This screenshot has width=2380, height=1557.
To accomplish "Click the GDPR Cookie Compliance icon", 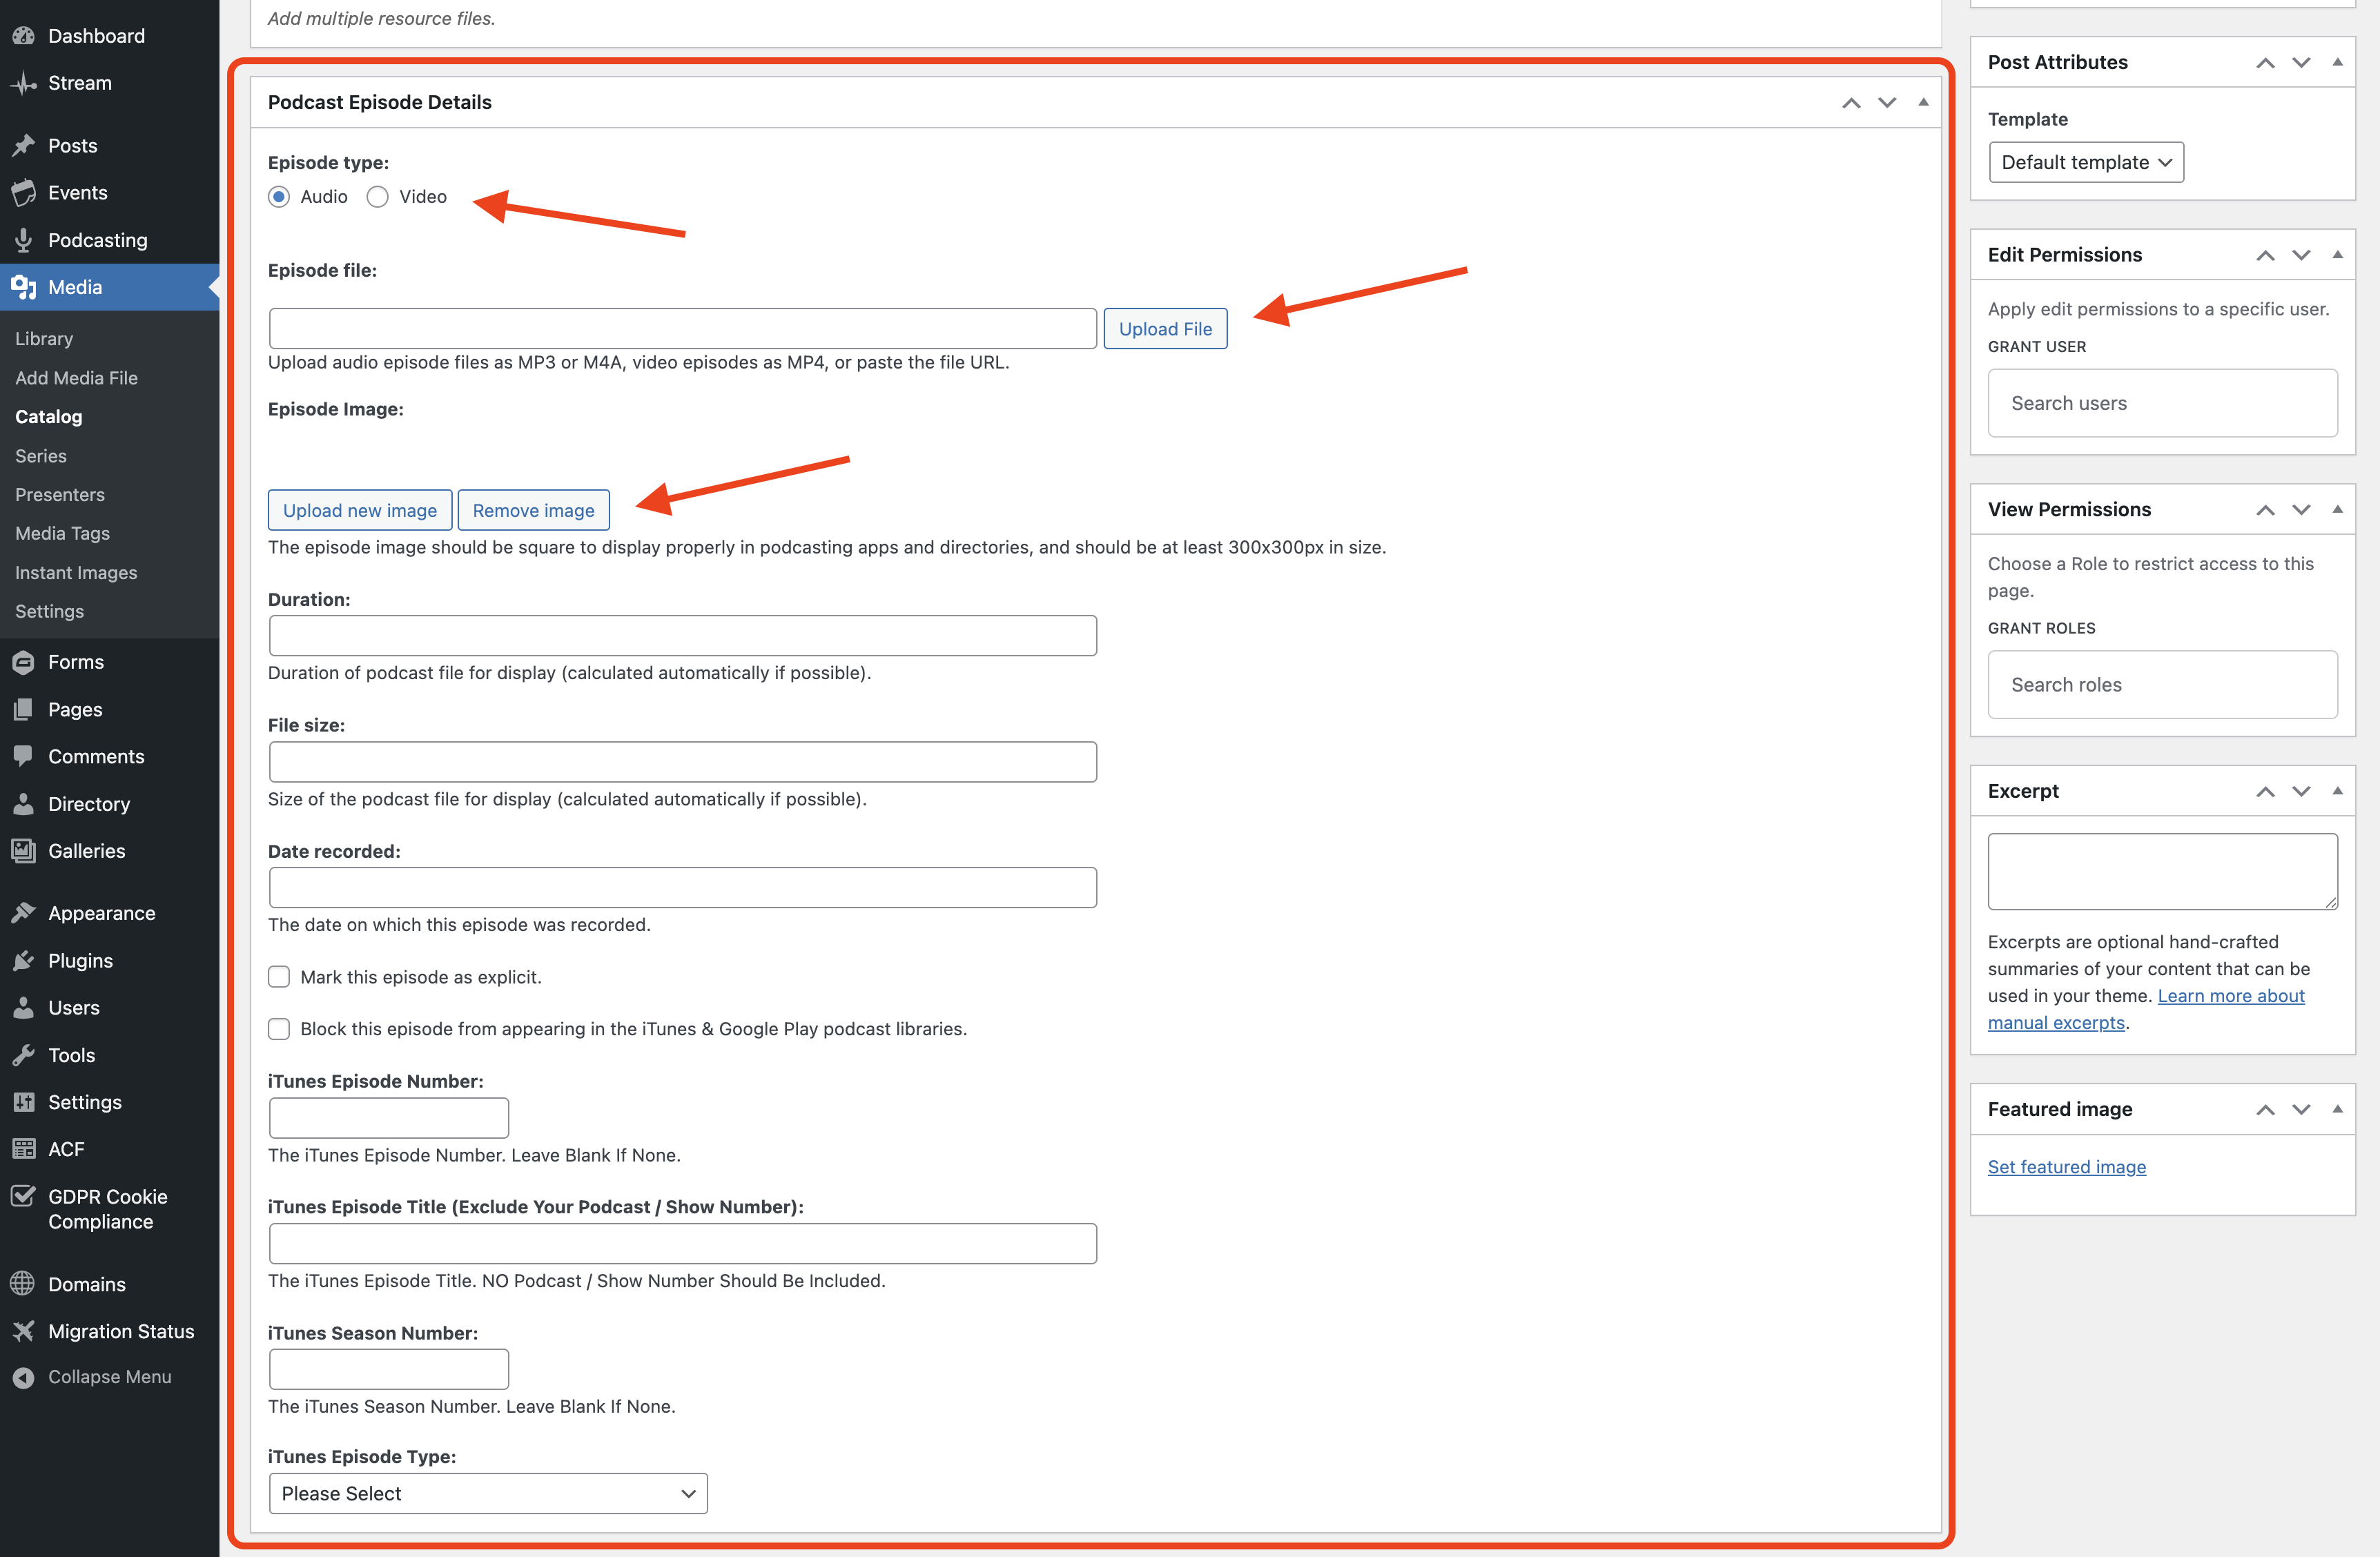I will point(23,1196).
